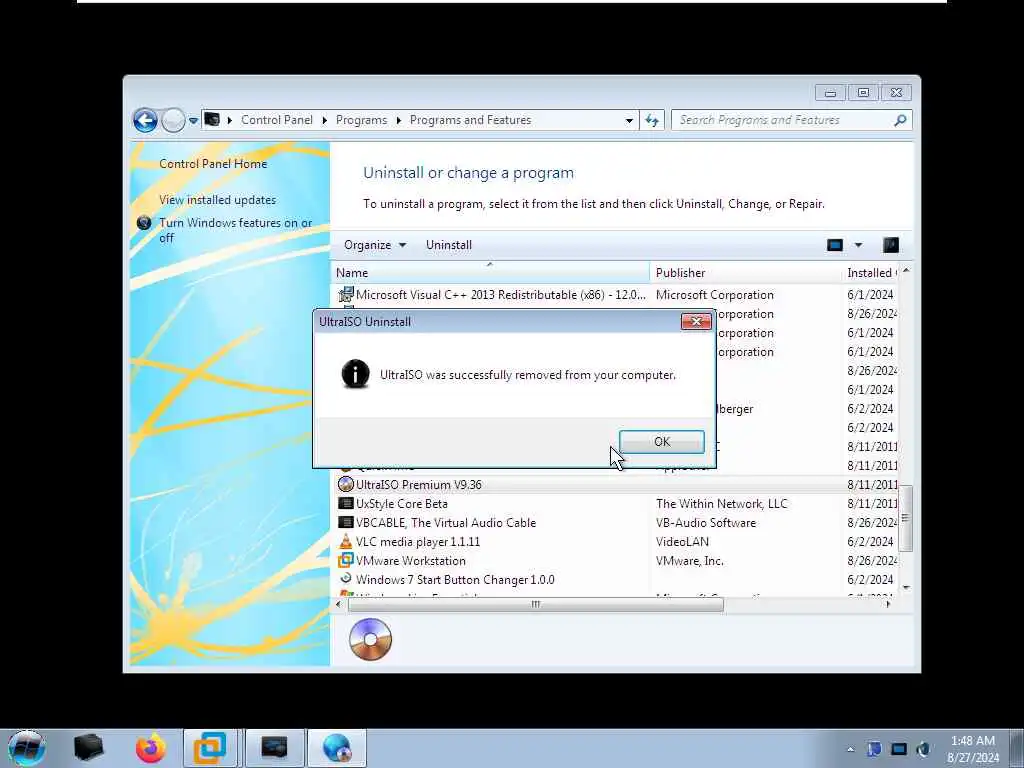
Task: Click OK in the UltraISO Uninstall dialog
Action: click(x=662, y=442)
